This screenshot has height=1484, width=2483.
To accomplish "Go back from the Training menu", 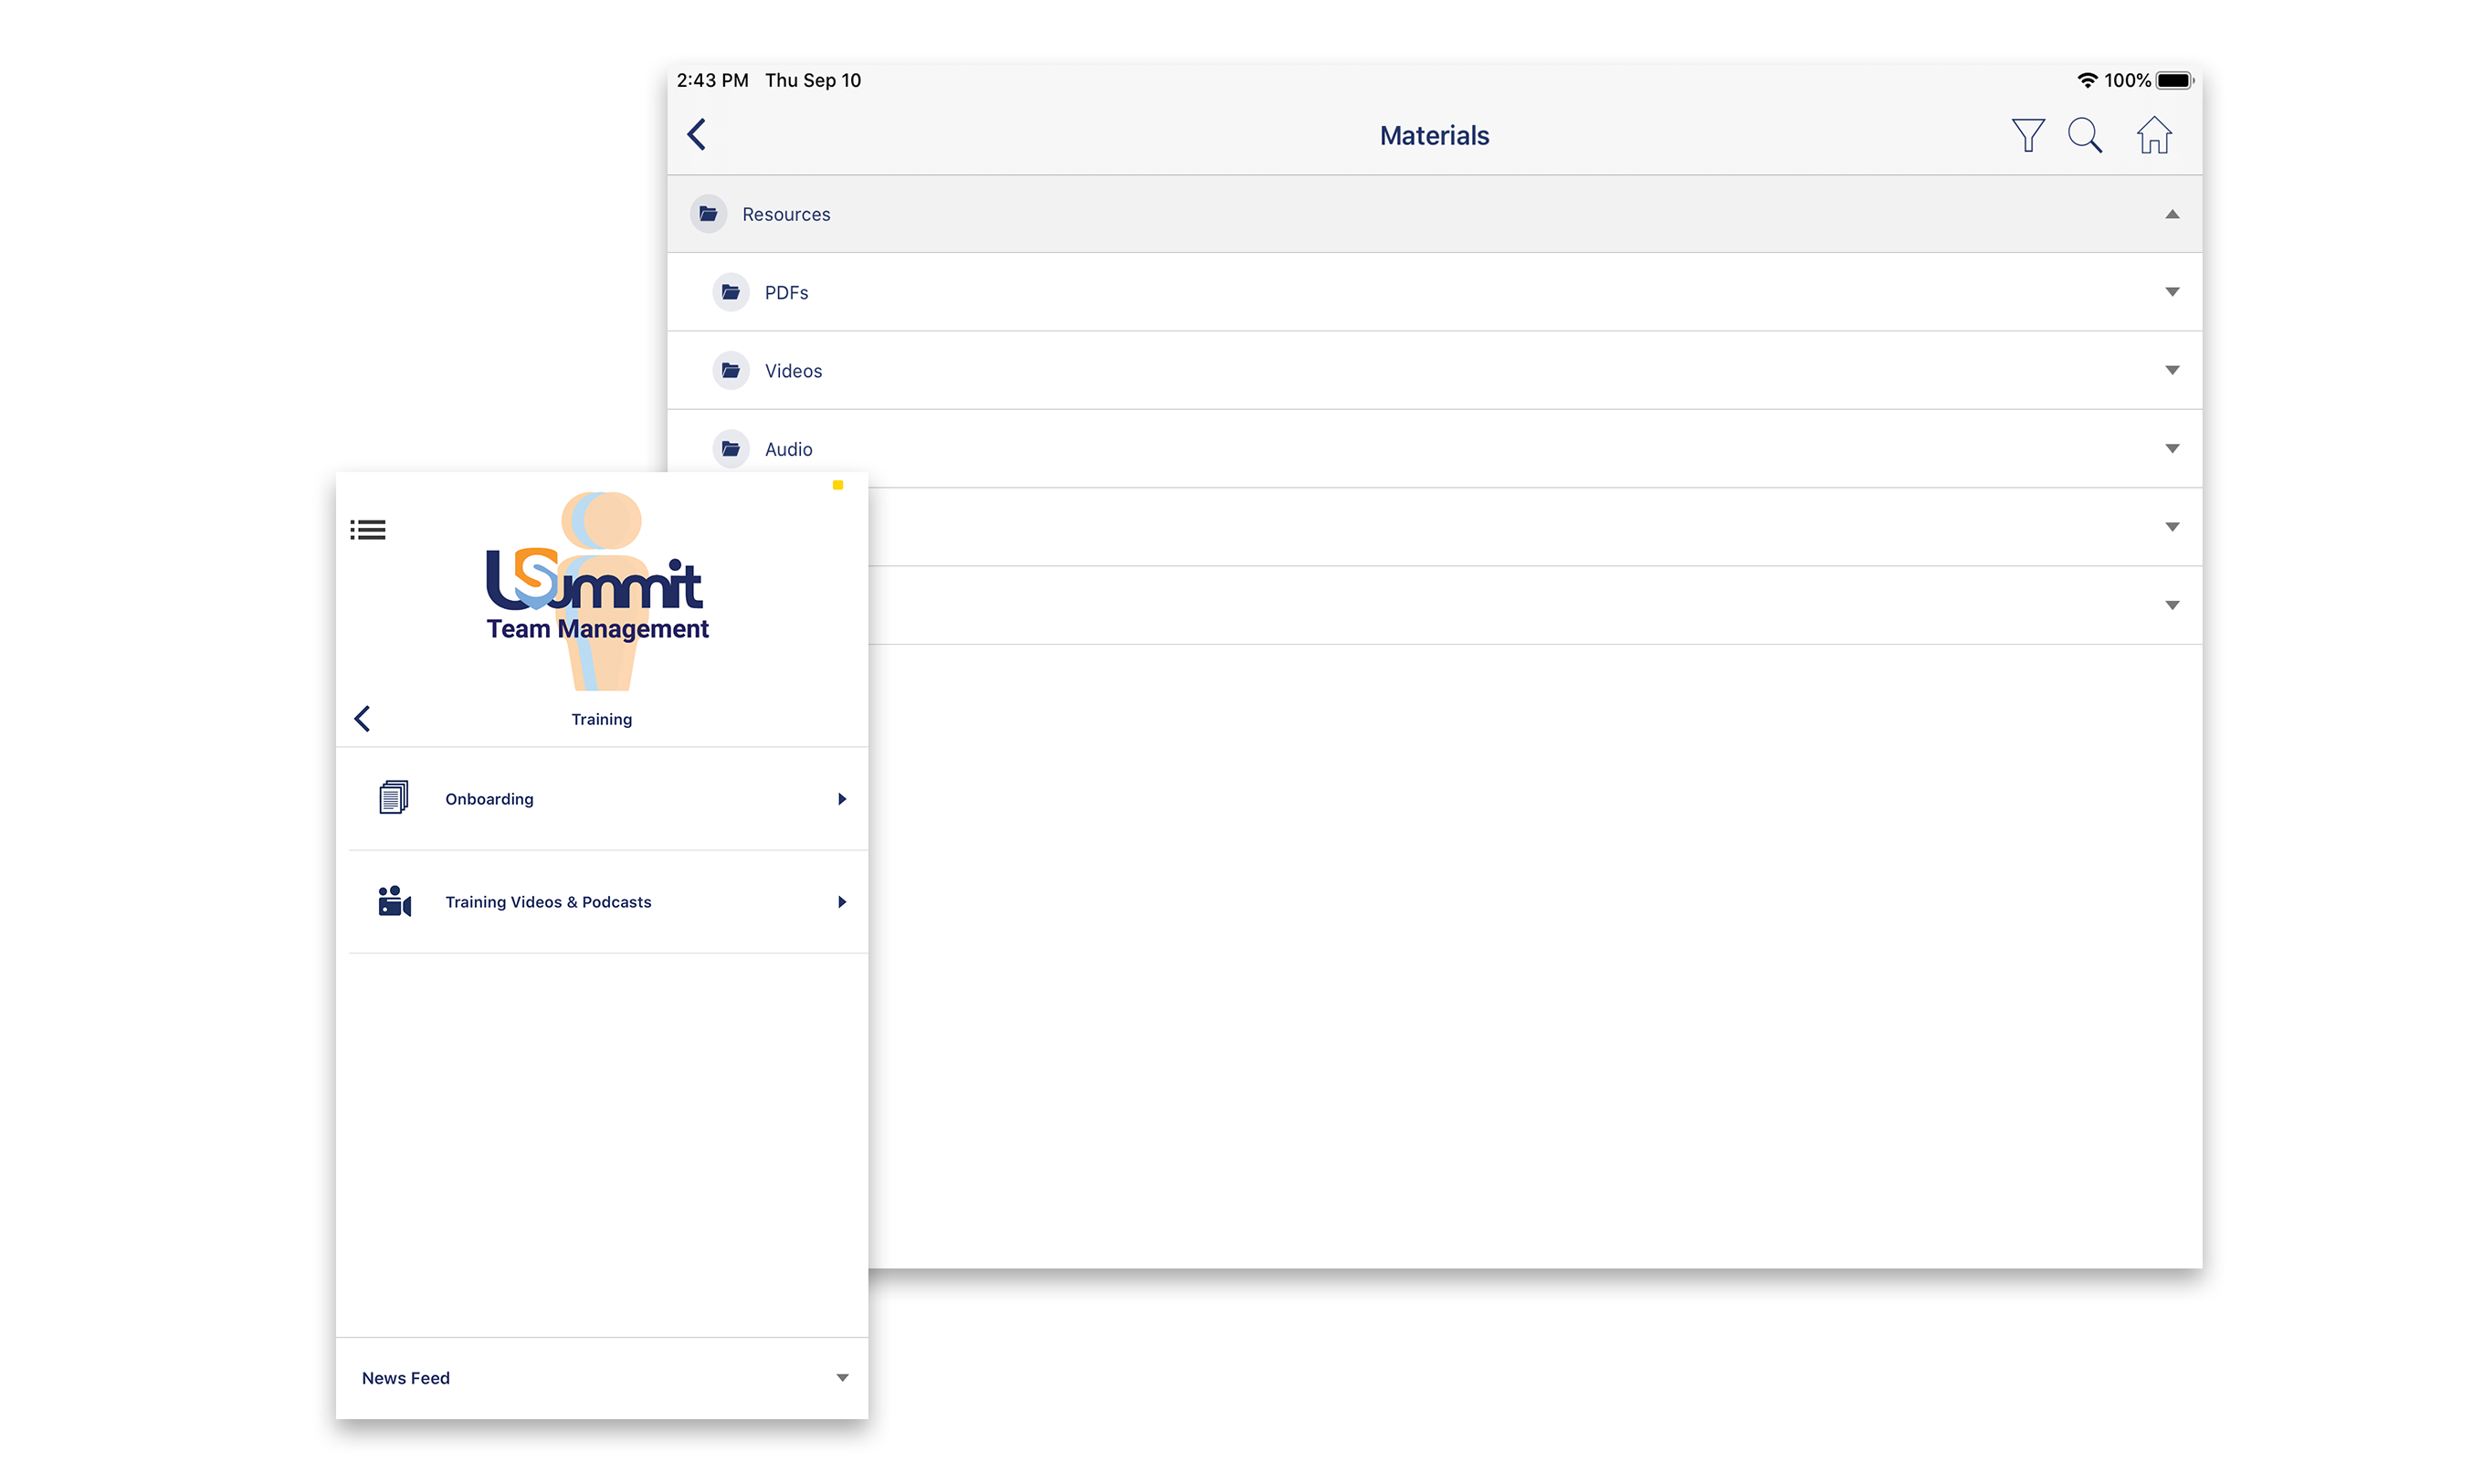I will point(363,718).
